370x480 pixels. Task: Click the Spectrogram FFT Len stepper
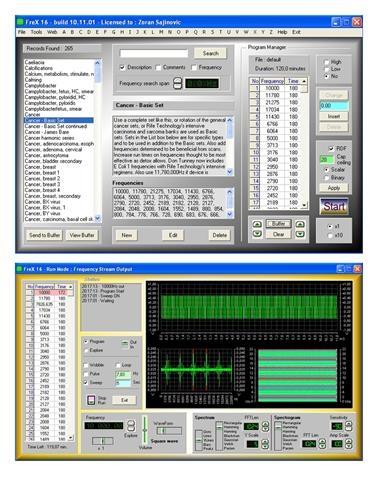click(x=322, y=444)
